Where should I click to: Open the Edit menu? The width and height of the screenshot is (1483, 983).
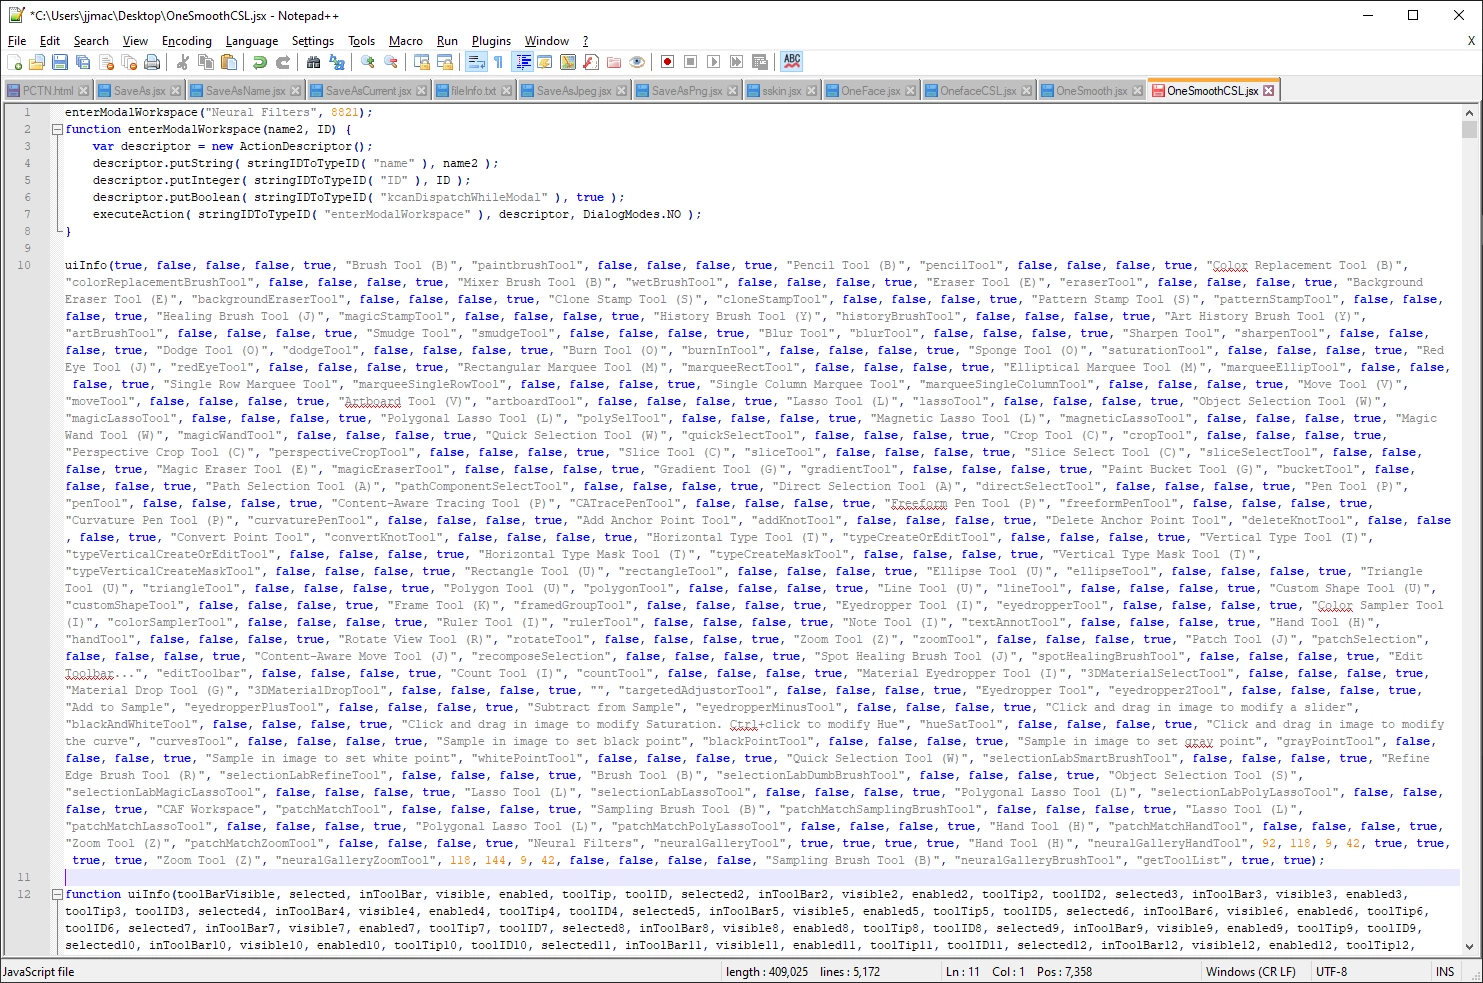click(50, 41)
